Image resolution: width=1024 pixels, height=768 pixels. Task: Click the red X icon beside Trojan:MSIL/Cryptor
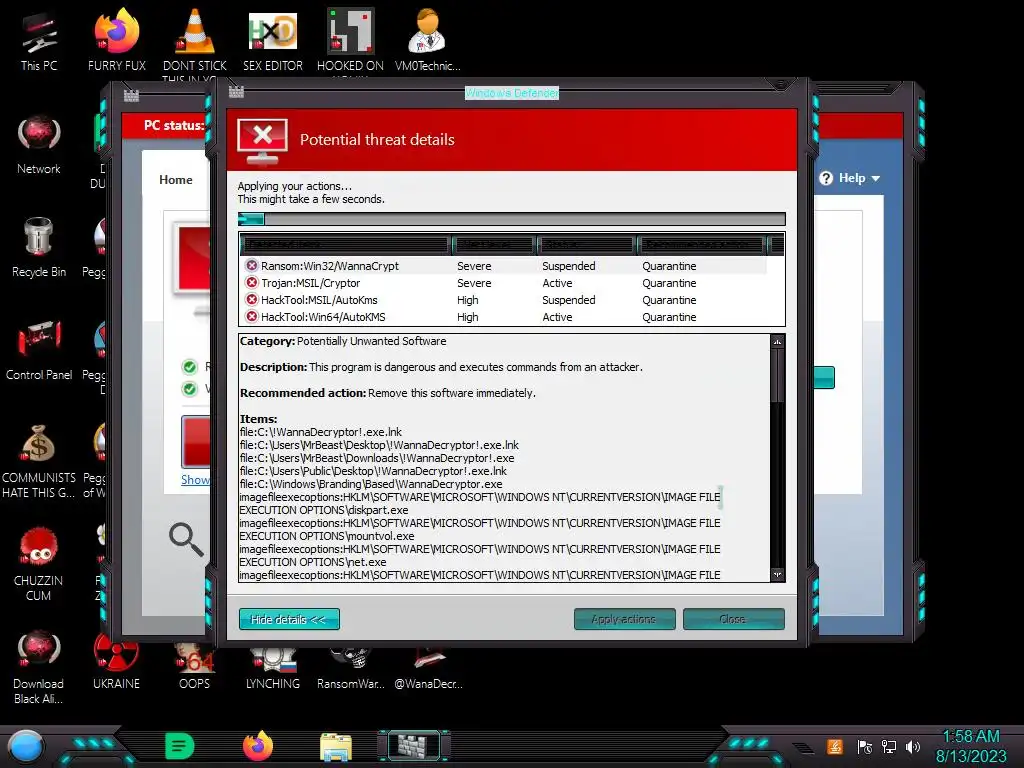251,282
